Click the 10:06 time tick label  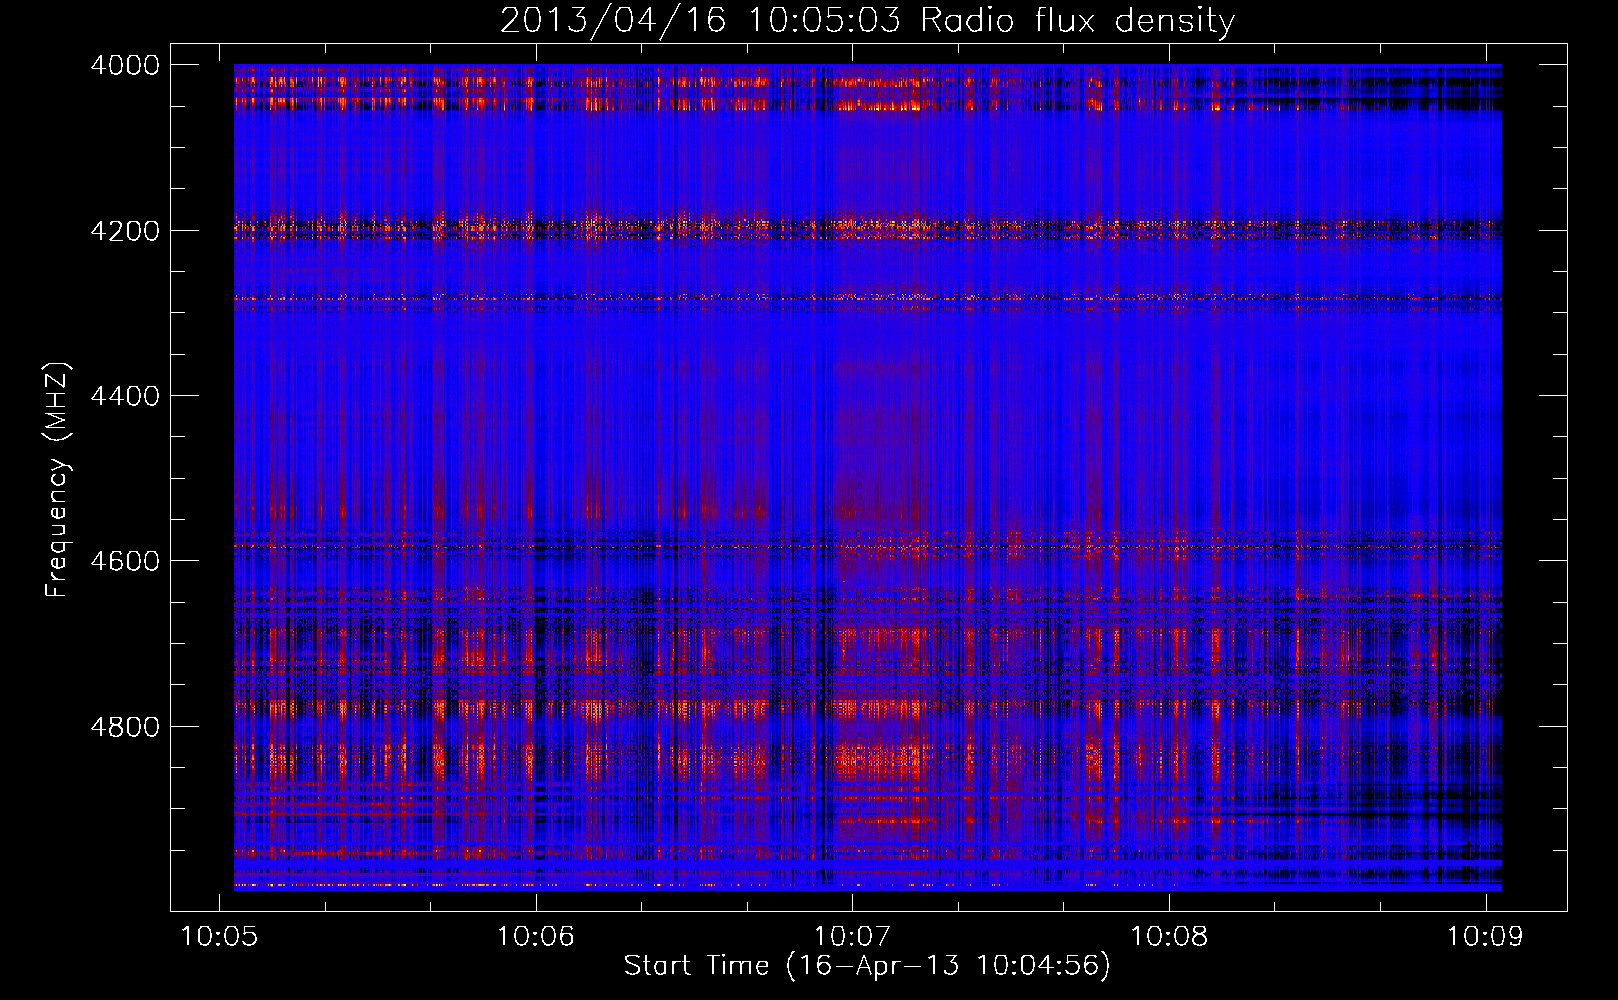(x=536, y=936)
